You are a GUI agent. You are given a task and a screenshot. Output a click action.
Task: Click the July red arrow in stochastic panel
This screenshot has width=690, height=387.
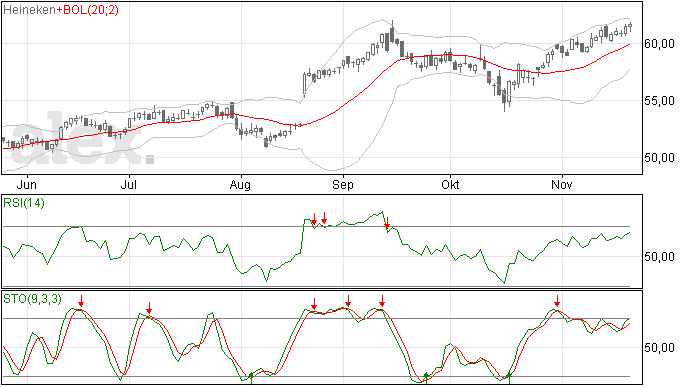coord(149,308)
